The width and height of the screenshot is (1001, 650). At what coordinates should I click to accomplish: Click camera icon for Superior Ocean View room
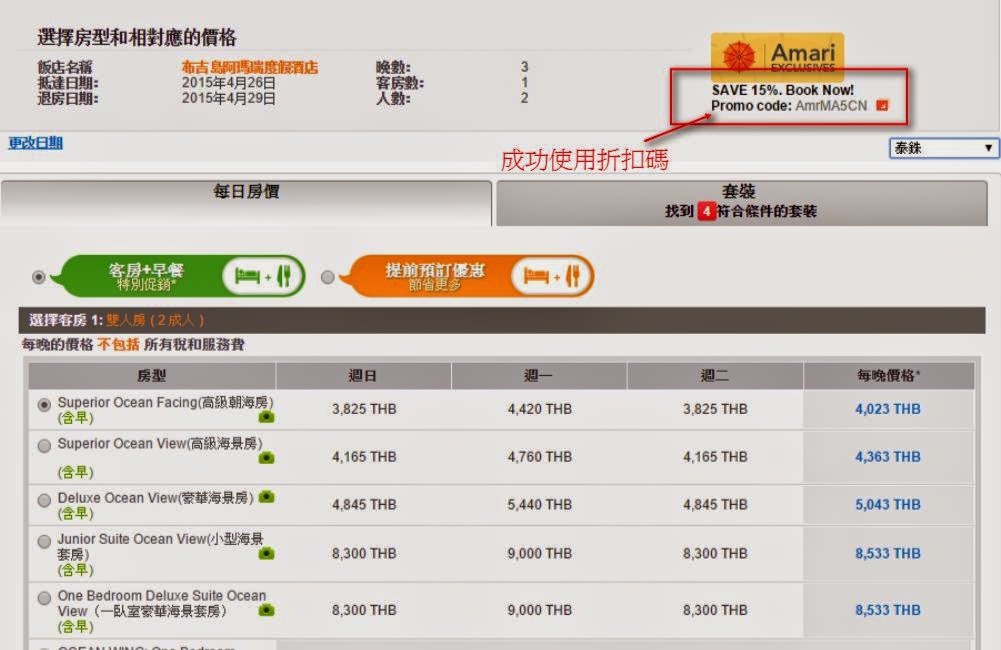pyautogui.click(x=266, y=458)
